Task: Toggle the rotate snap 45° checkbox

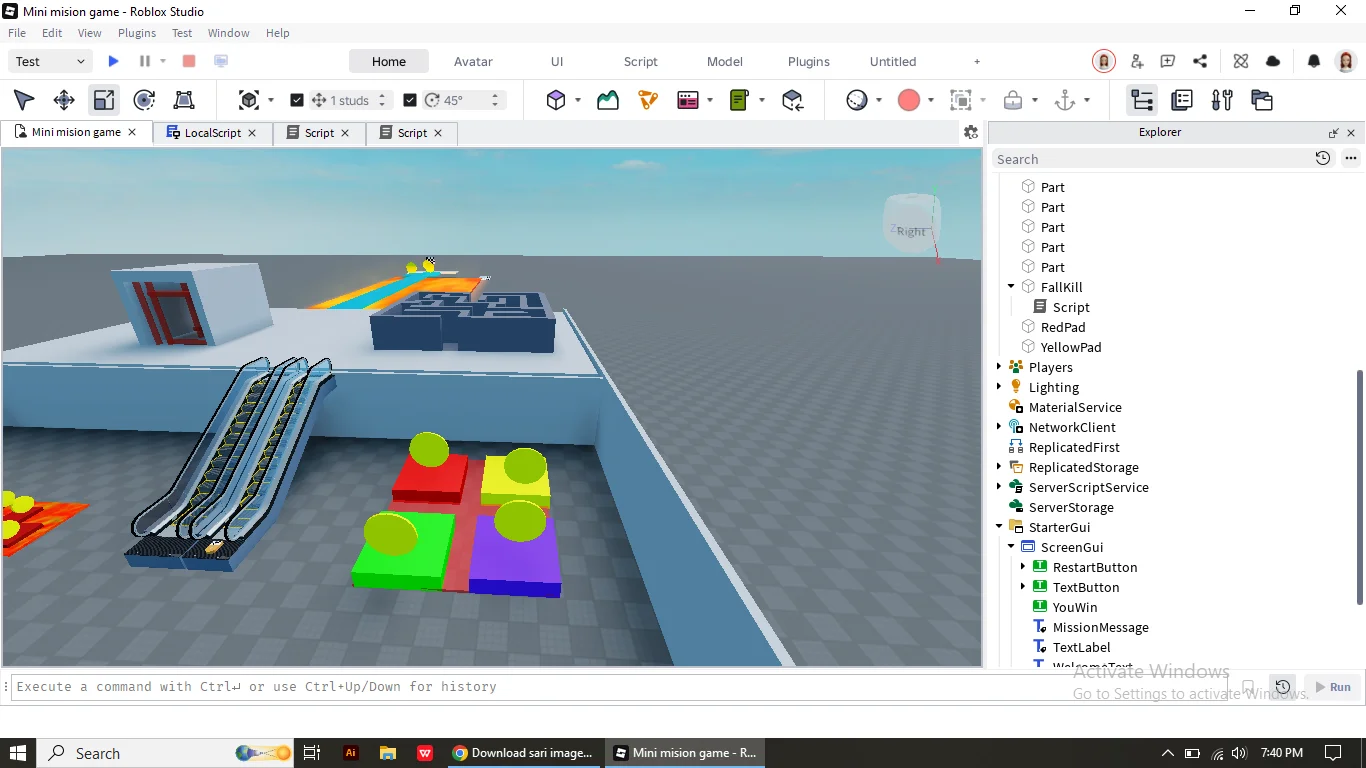Action: pos(410,100)
